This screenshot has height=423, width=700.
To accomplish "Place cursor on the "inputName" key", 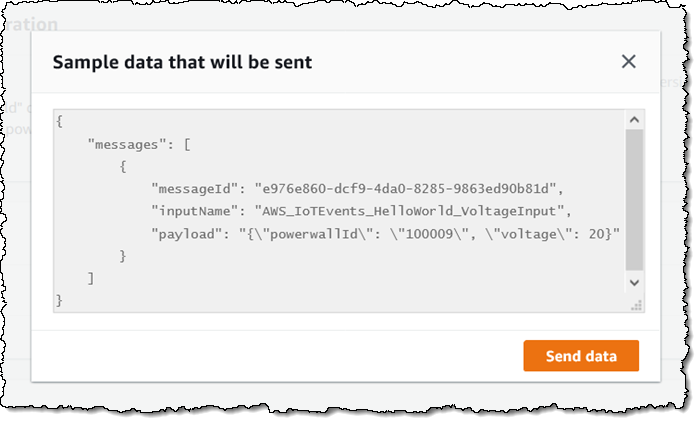I will [195, 210].
